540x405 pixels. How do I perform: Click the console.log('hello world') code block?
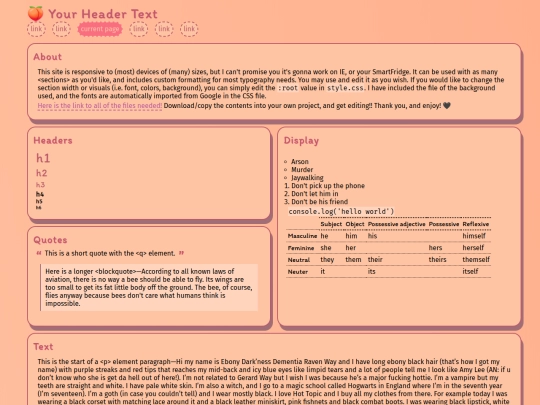point(341,211)
